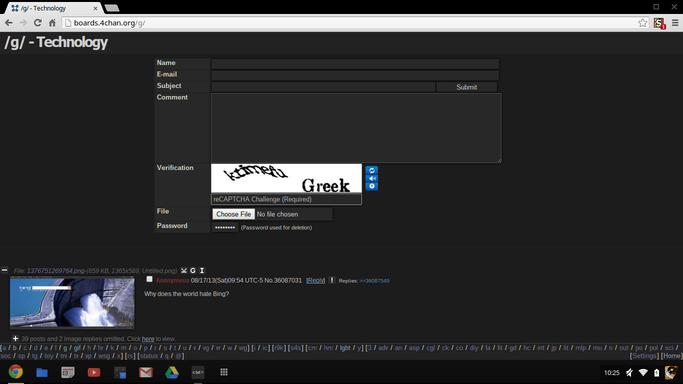Open the Wi-Fi status in the tray
Screen dimensions: 683x384
pyautogui.click(x=643, y=372)
